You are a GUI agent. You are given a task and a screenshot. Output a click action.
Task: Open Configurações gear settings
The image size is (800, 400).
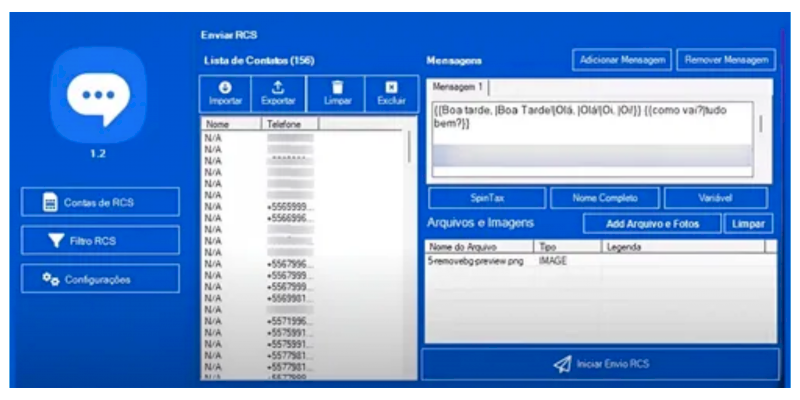[x=100, y=279]
